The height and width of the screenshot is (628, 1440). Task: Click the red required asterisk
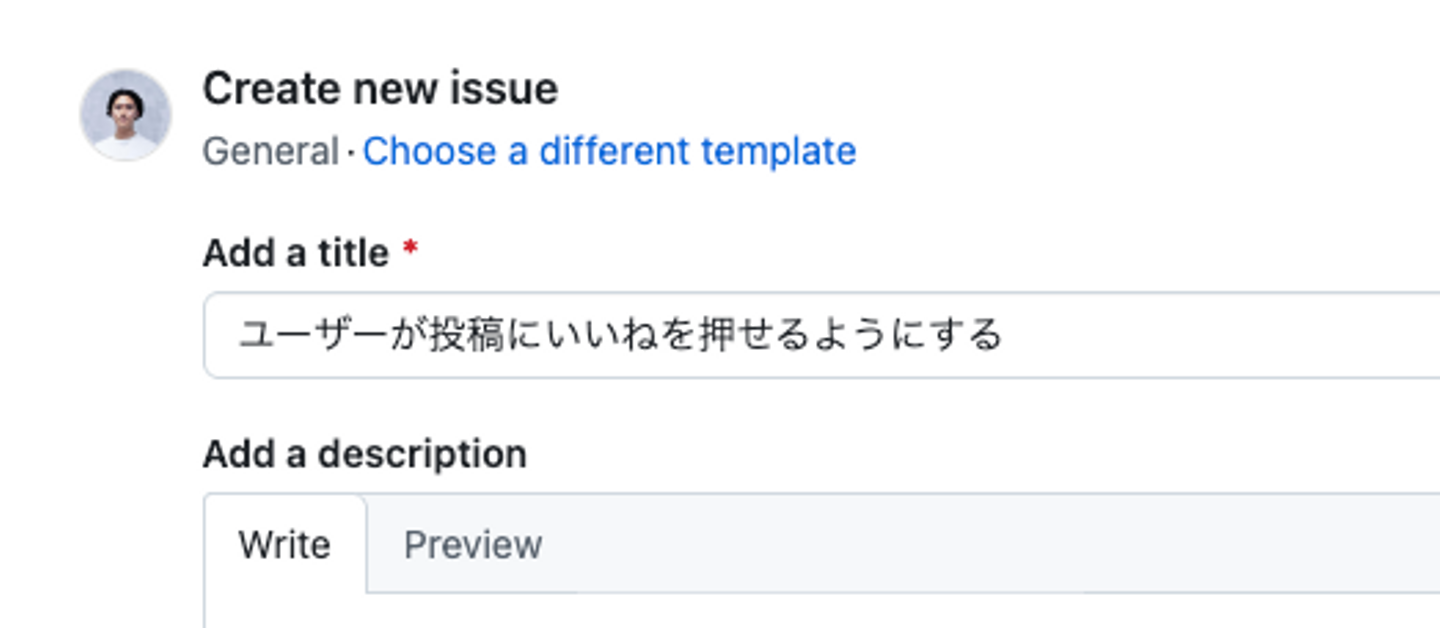point(410,251)
